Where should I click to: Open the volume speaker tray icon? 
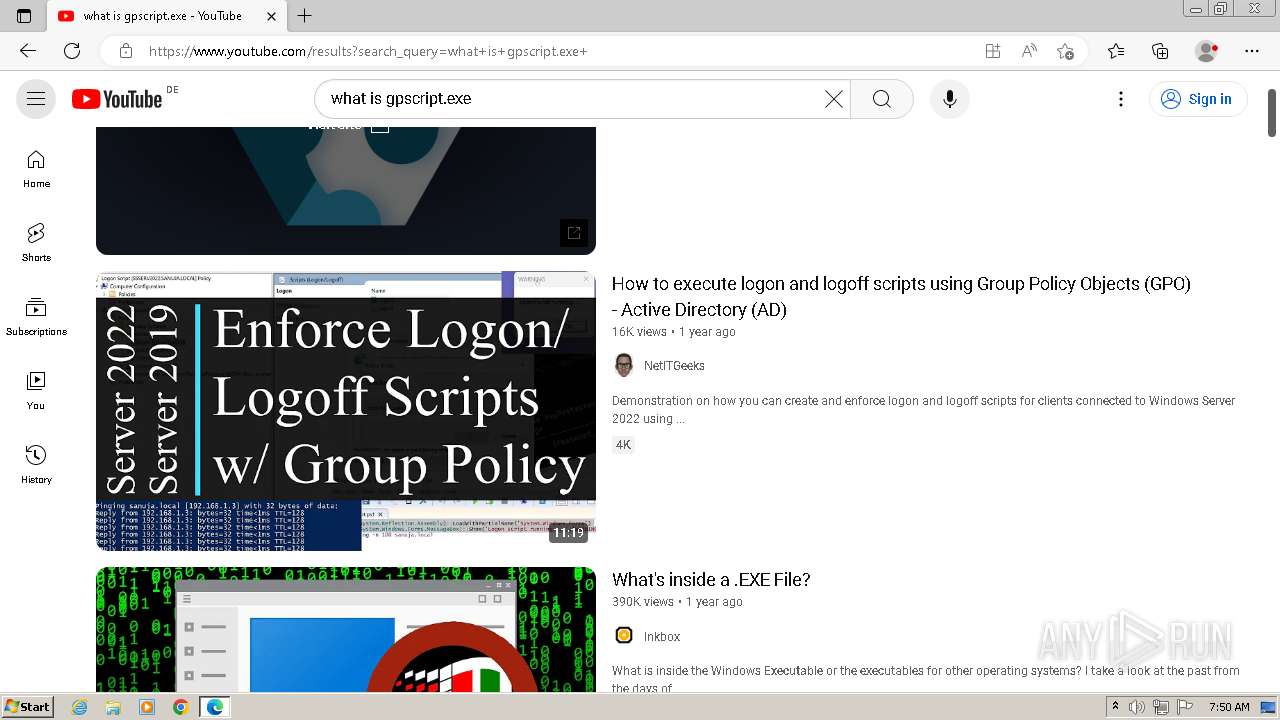1137,707
